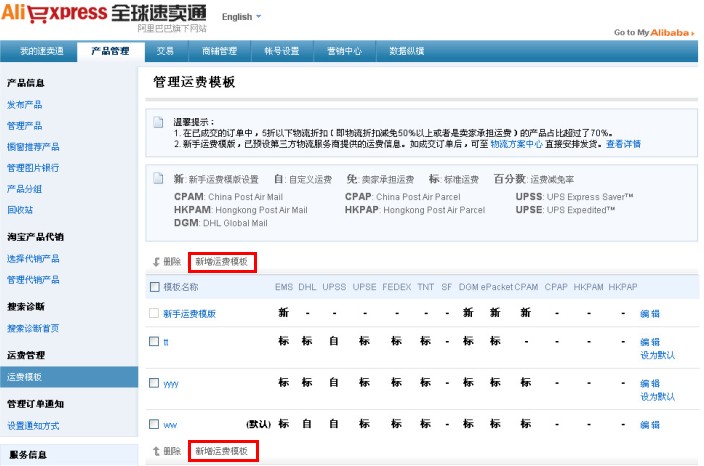This screenshot has width=704, height=466.
Task: Click the bottom delete arrow icon
Action: [x=156, y=451]
